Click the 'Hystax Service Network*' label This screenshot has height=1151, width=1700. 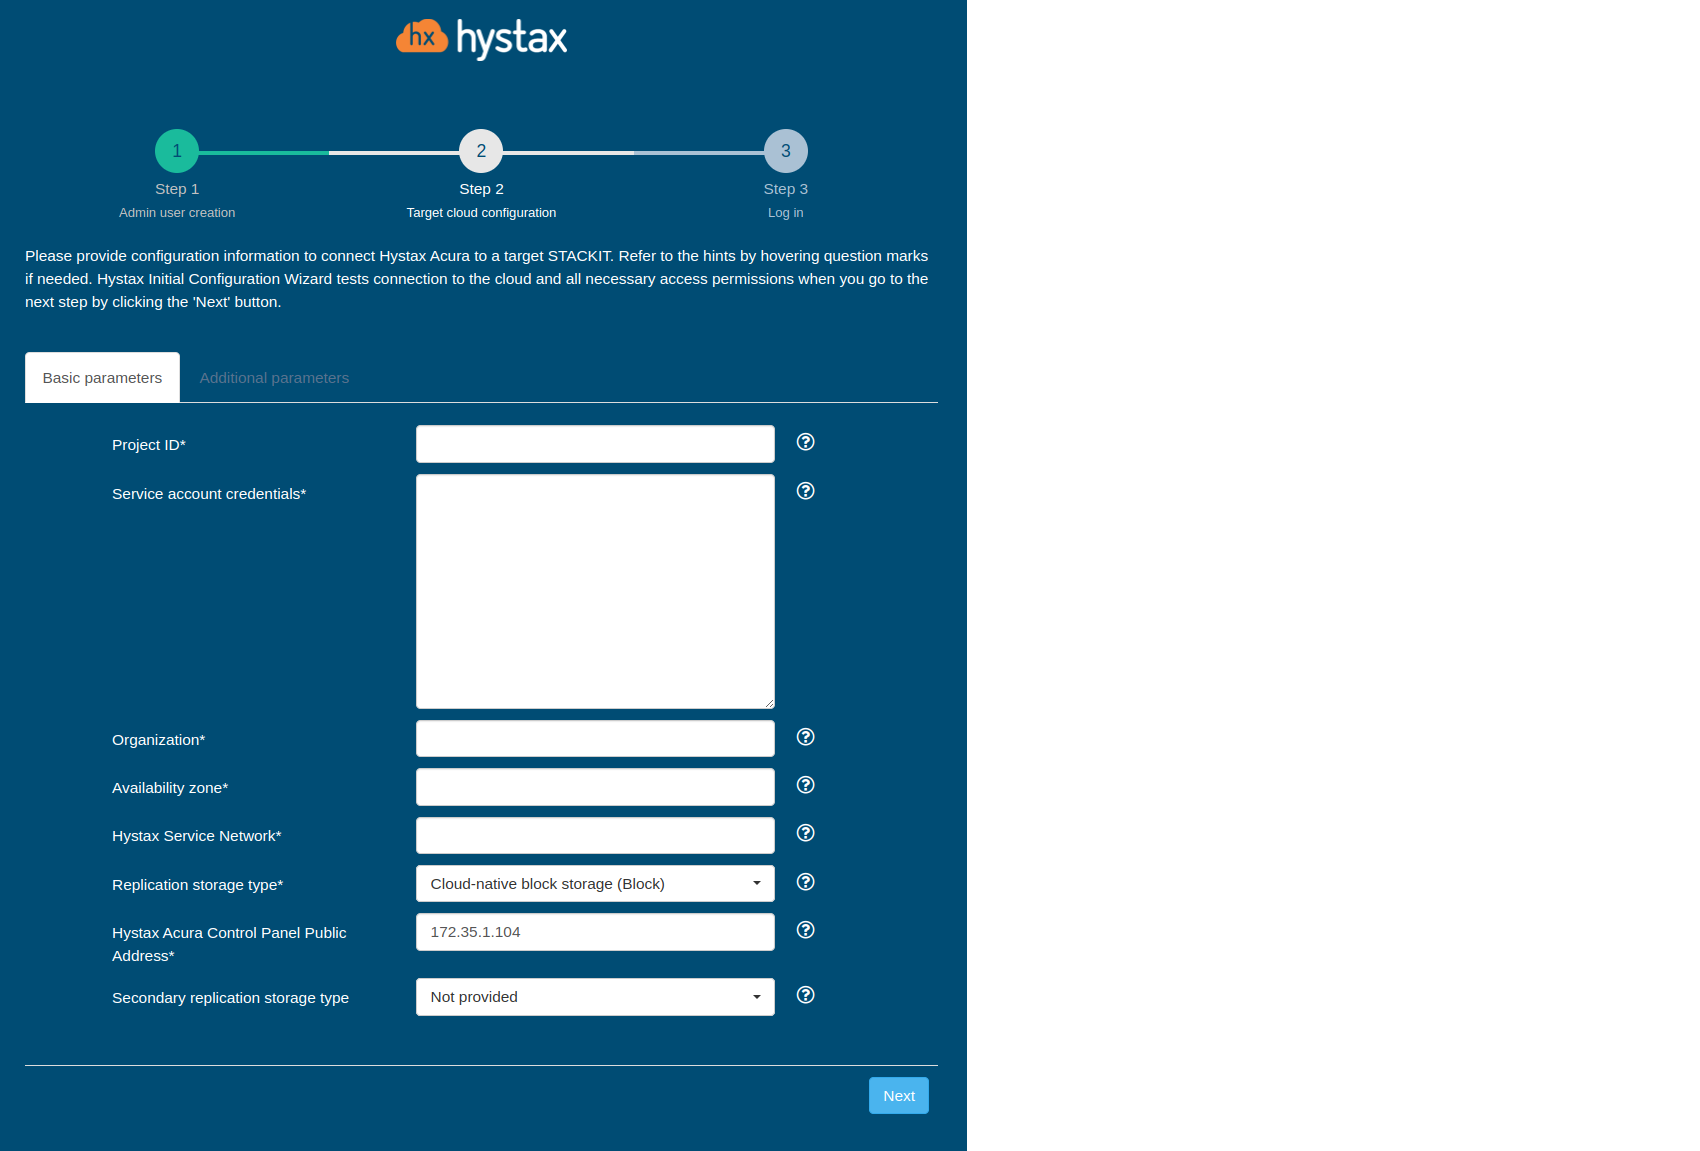pyautogui.click(x=197, y=836)
